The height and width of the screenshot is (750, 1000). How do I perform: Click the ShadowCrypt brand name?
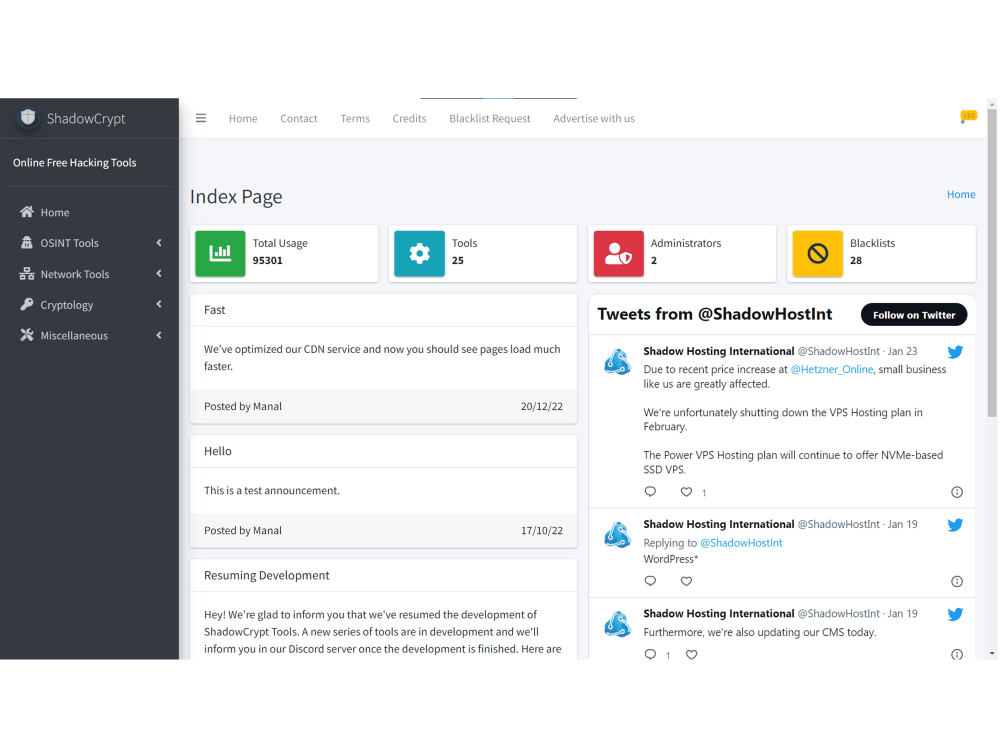pos(86,118)
